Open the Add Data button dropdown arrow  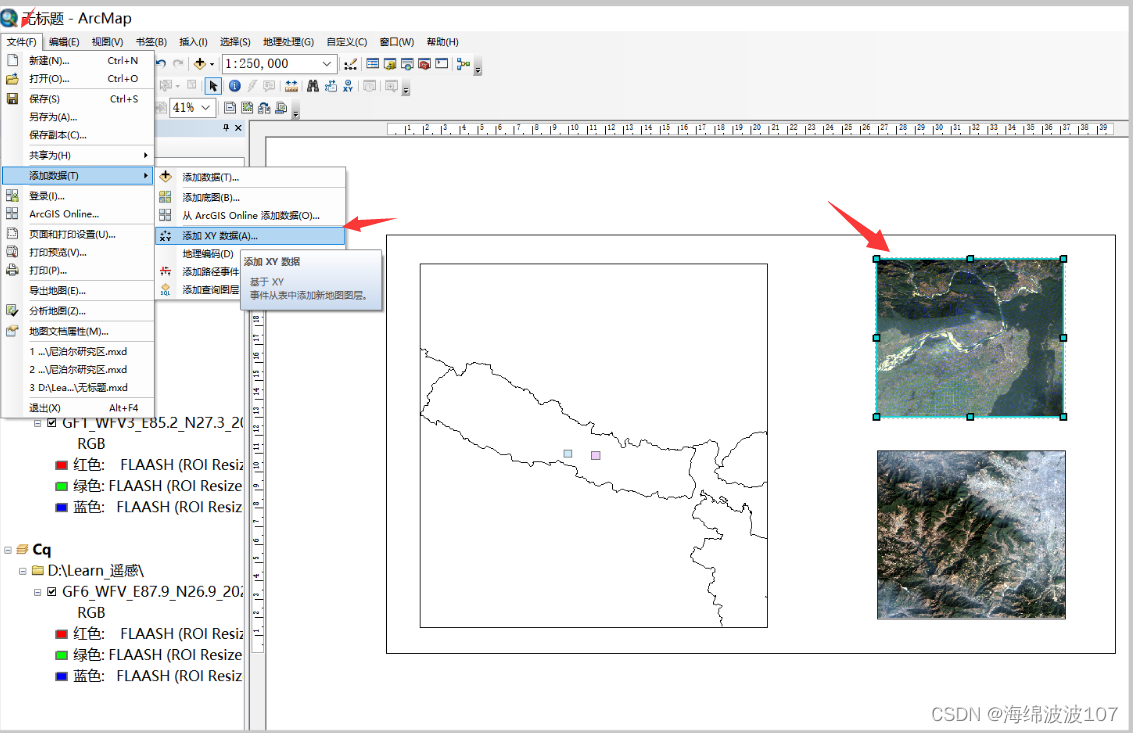tap(212, 64)
